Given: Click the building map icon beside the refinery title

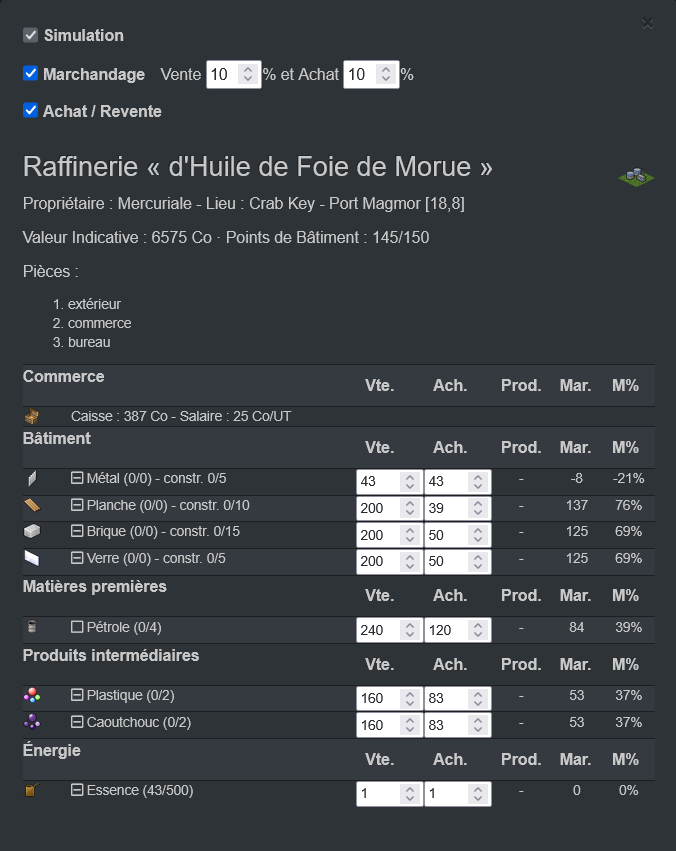Looking at the screenshot, I should click(x=636, y=177).
